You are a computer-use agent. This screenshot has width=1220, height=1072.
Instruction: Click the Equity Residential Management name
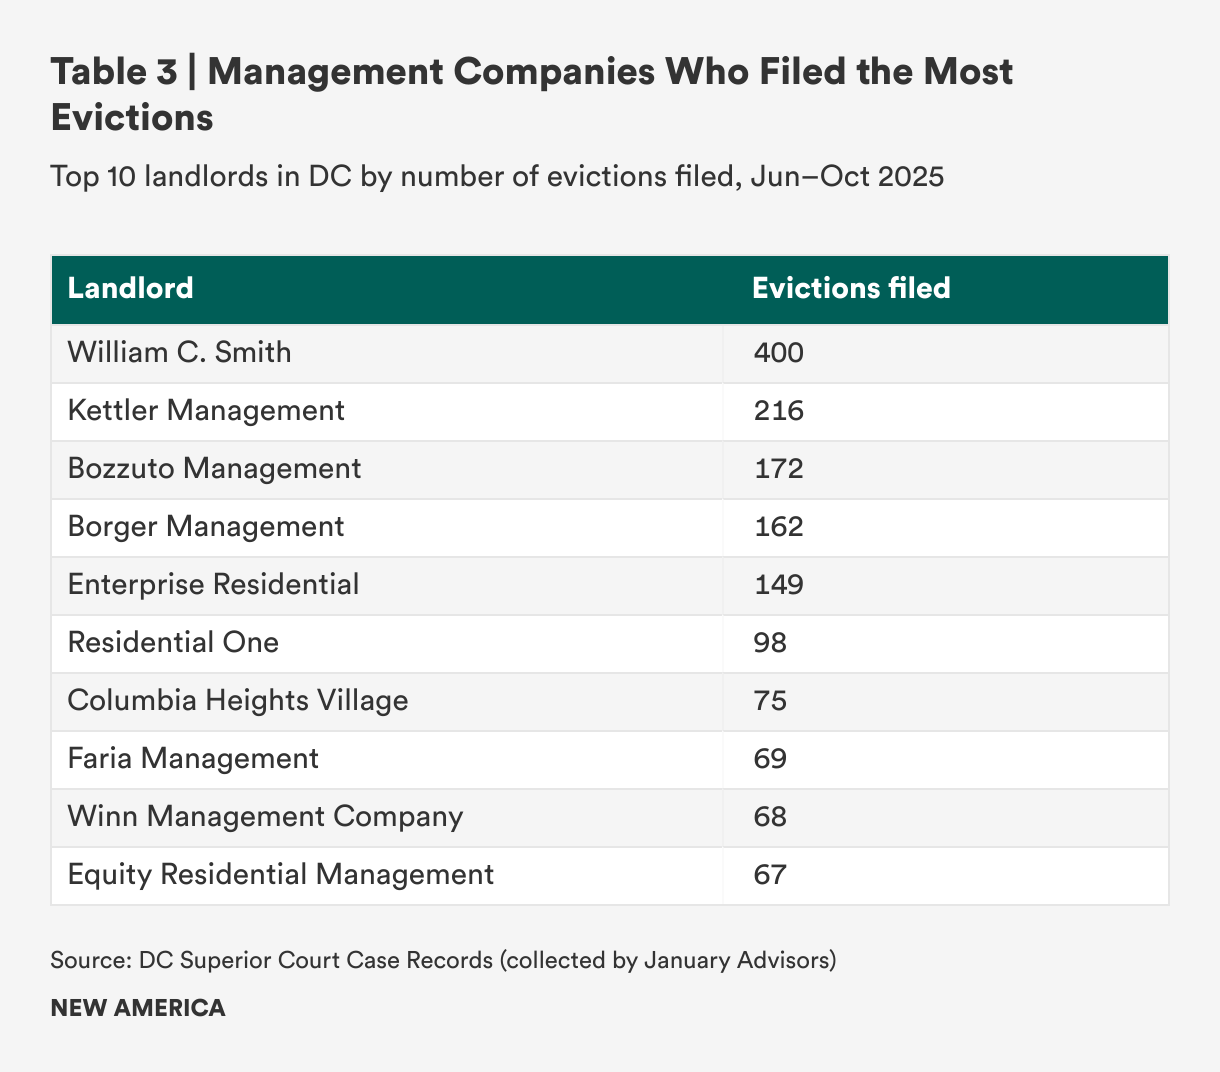281,875
